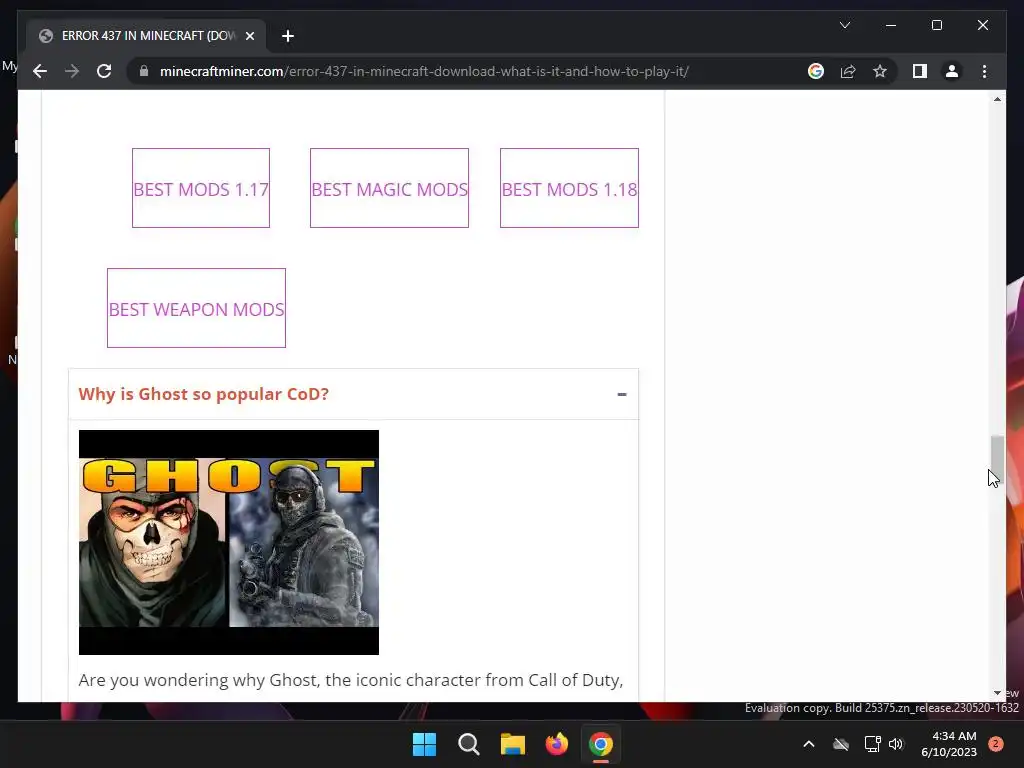Open File Explorer from the taskbar

pyautogui.click(x=513, y=744)
